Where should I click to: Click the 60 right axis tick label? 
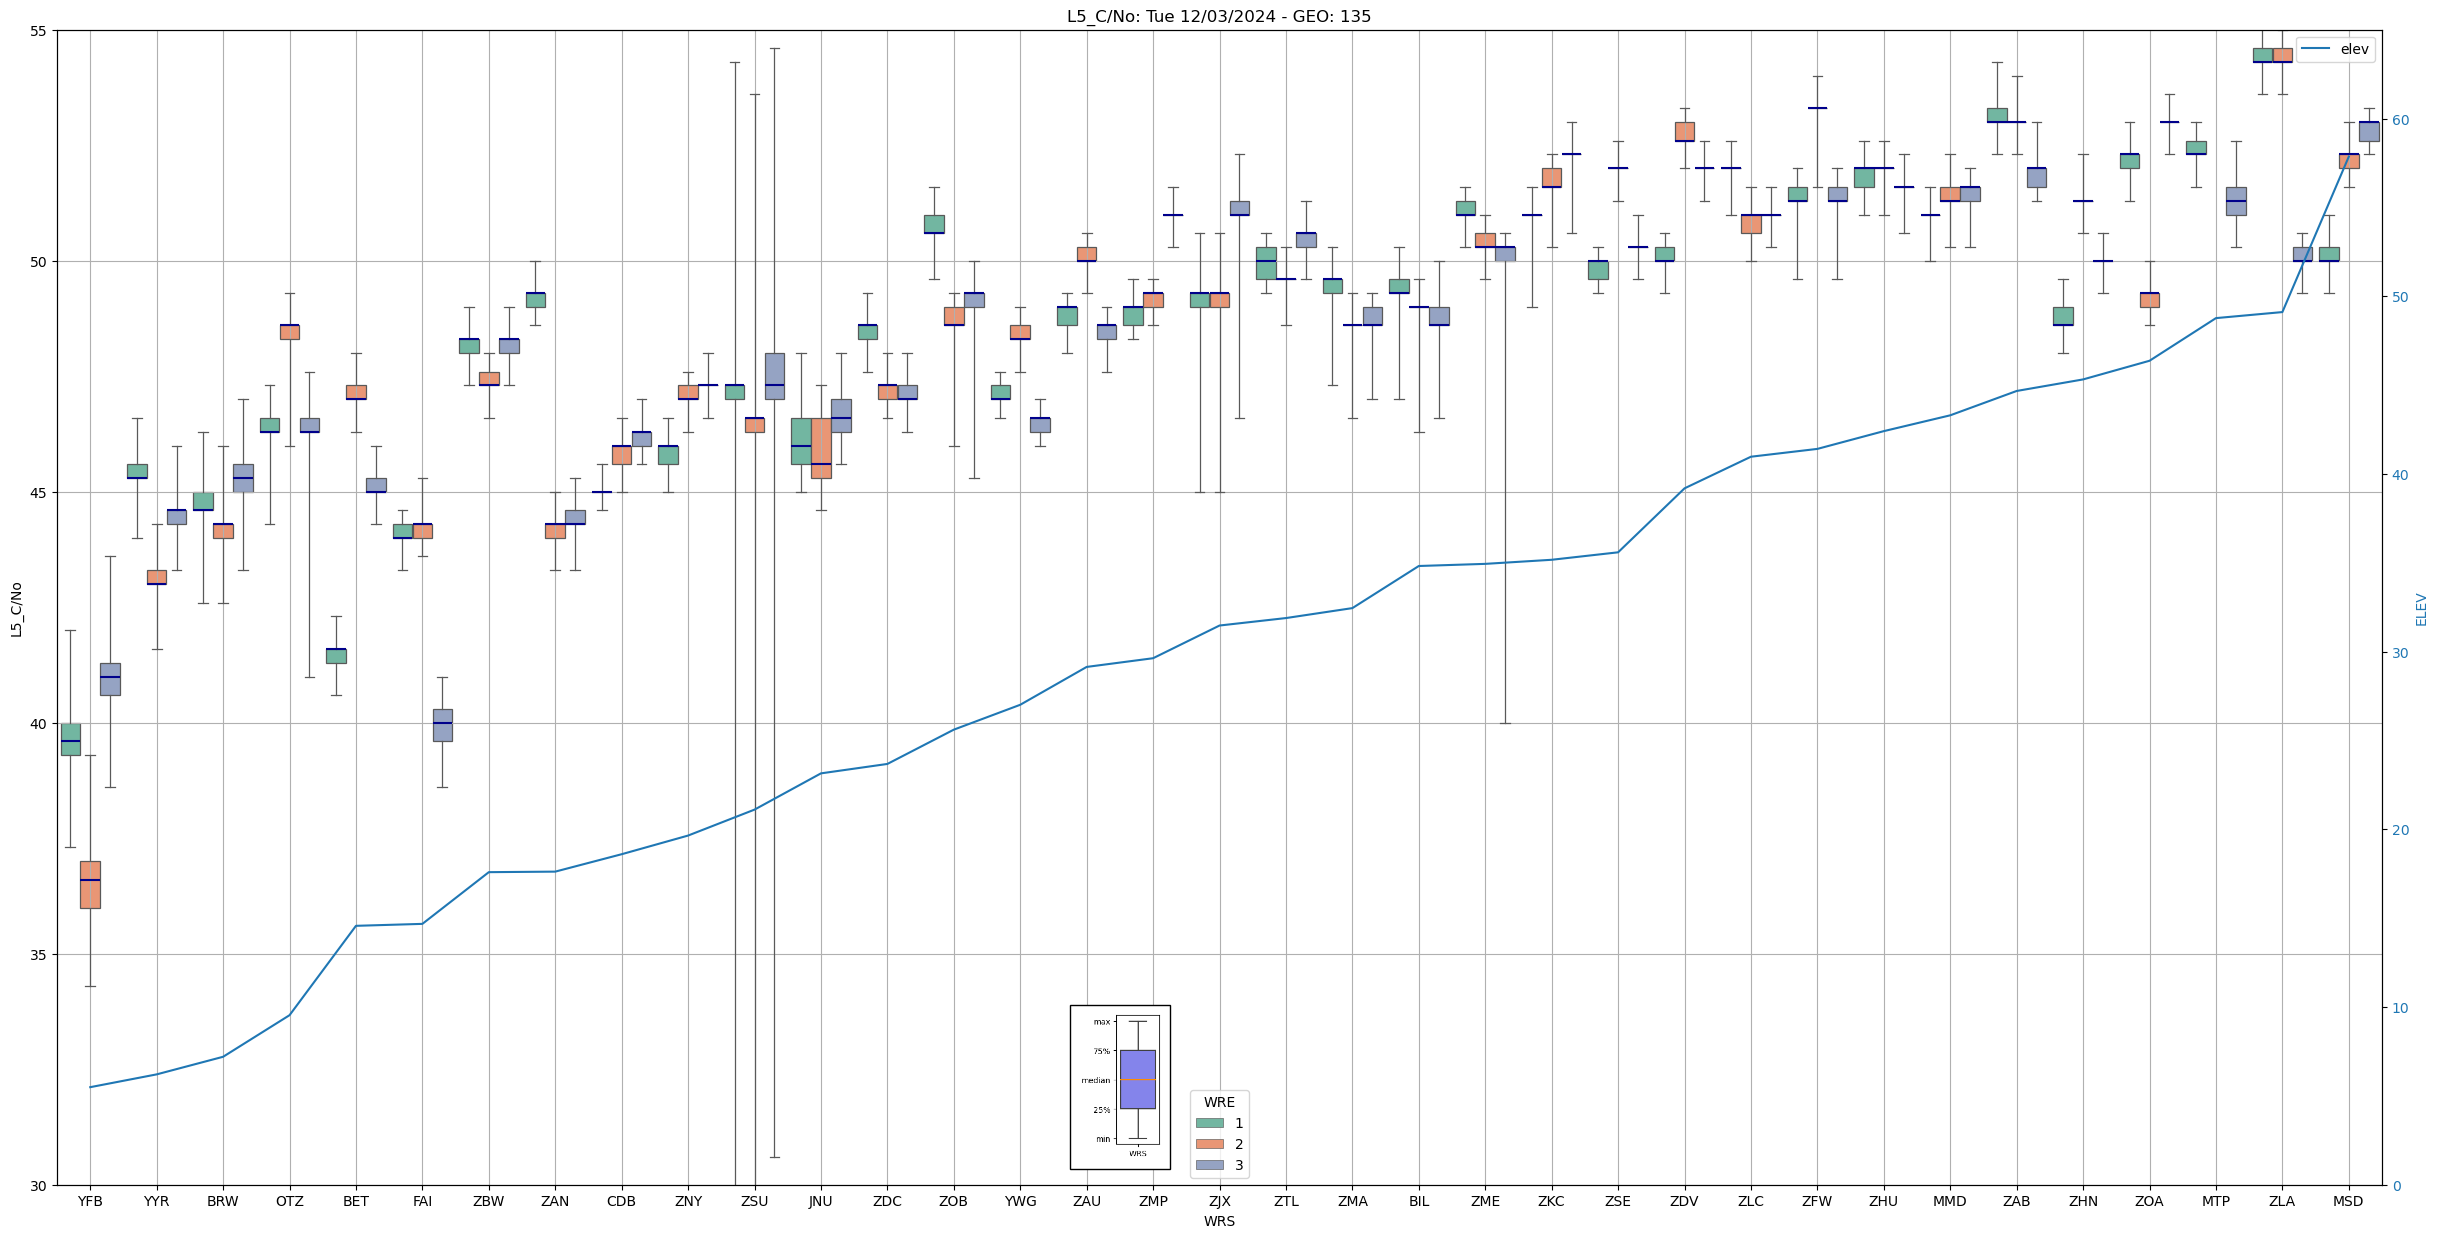tap(2399, 120)
